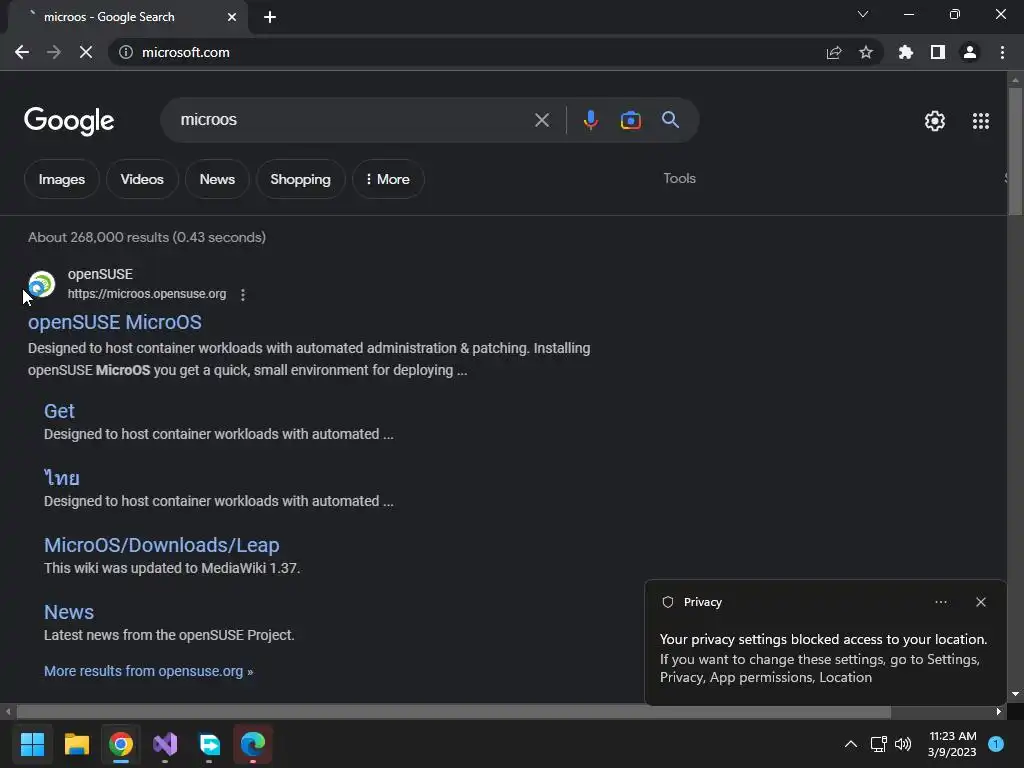Click openSUSE favicon in first result
This screenshot has width=1024, height=768.
coord(42,284)
